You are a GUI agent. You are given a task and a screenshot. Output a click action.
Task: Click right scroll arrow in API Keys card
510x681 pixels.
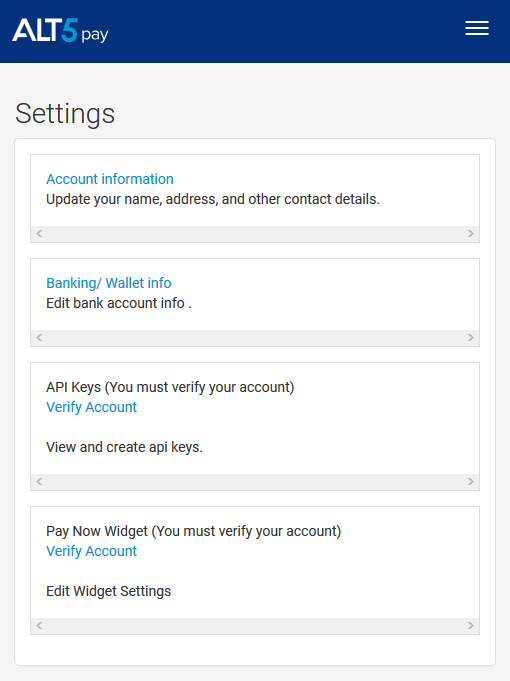471,482
